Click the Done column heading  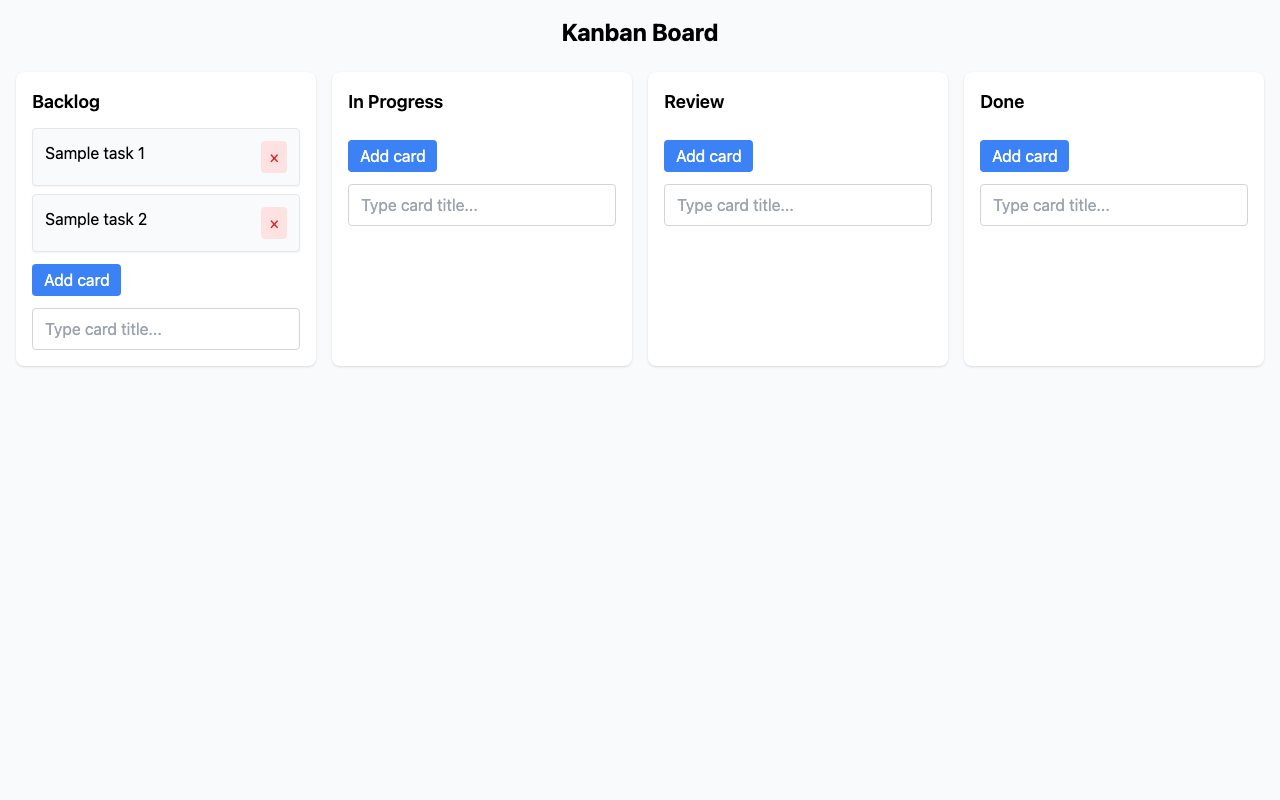1002,102
